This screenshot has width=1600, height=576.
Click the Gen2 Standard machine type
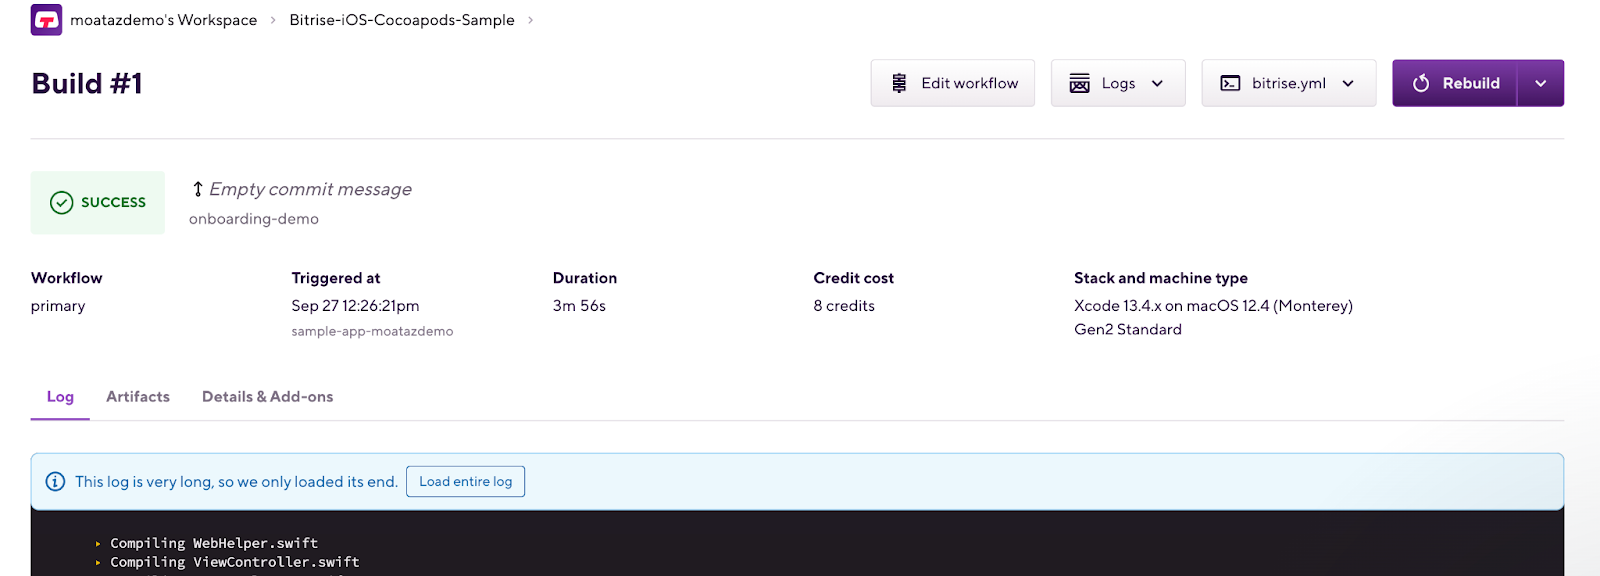(1128, 329)
